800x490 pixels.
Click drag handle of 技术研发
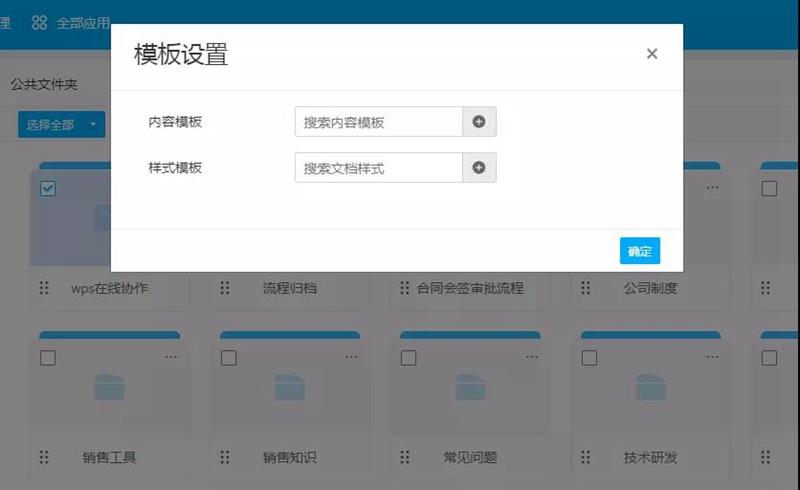tap(585, 457)
